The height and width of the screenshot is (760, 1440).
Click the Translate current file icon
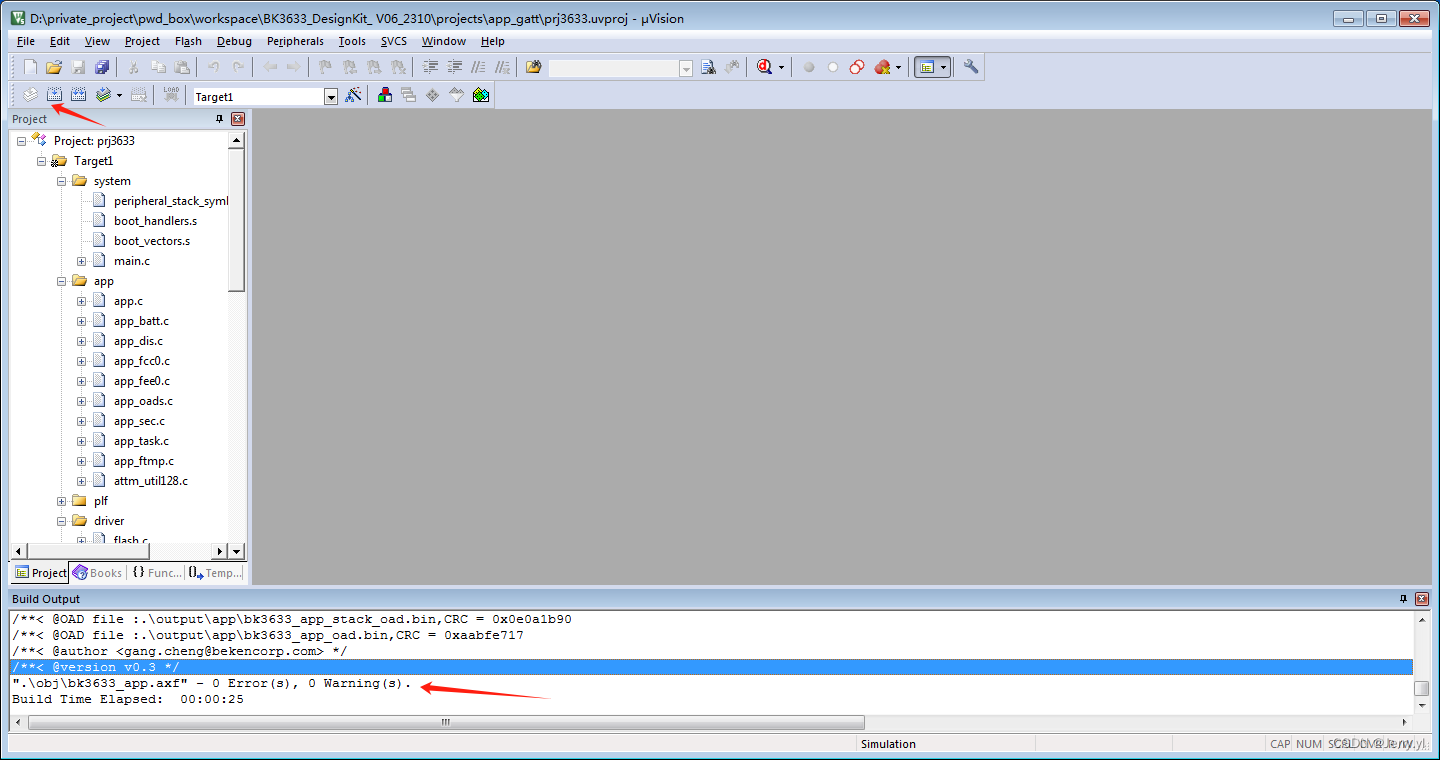click(30, 95)
